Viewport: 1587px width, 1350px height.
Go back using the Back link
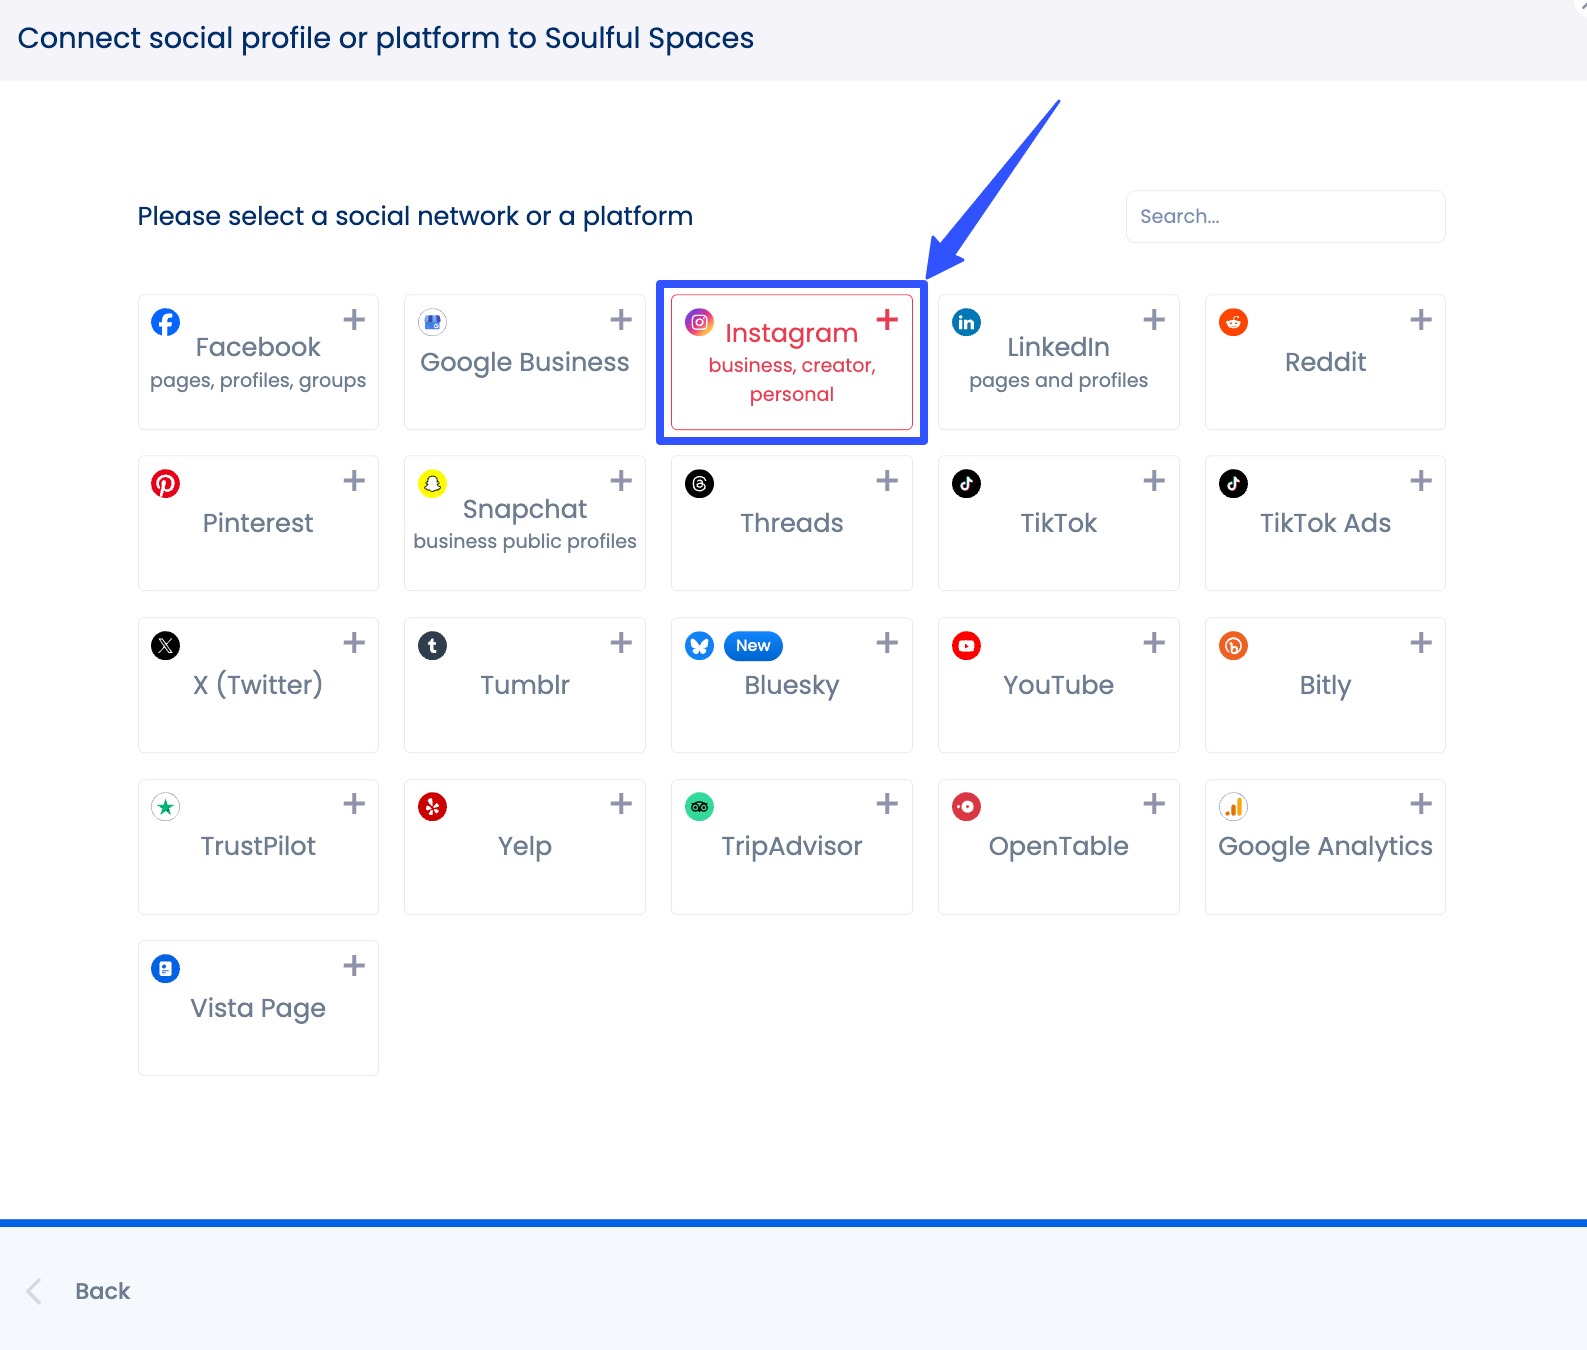point(101,1291)
